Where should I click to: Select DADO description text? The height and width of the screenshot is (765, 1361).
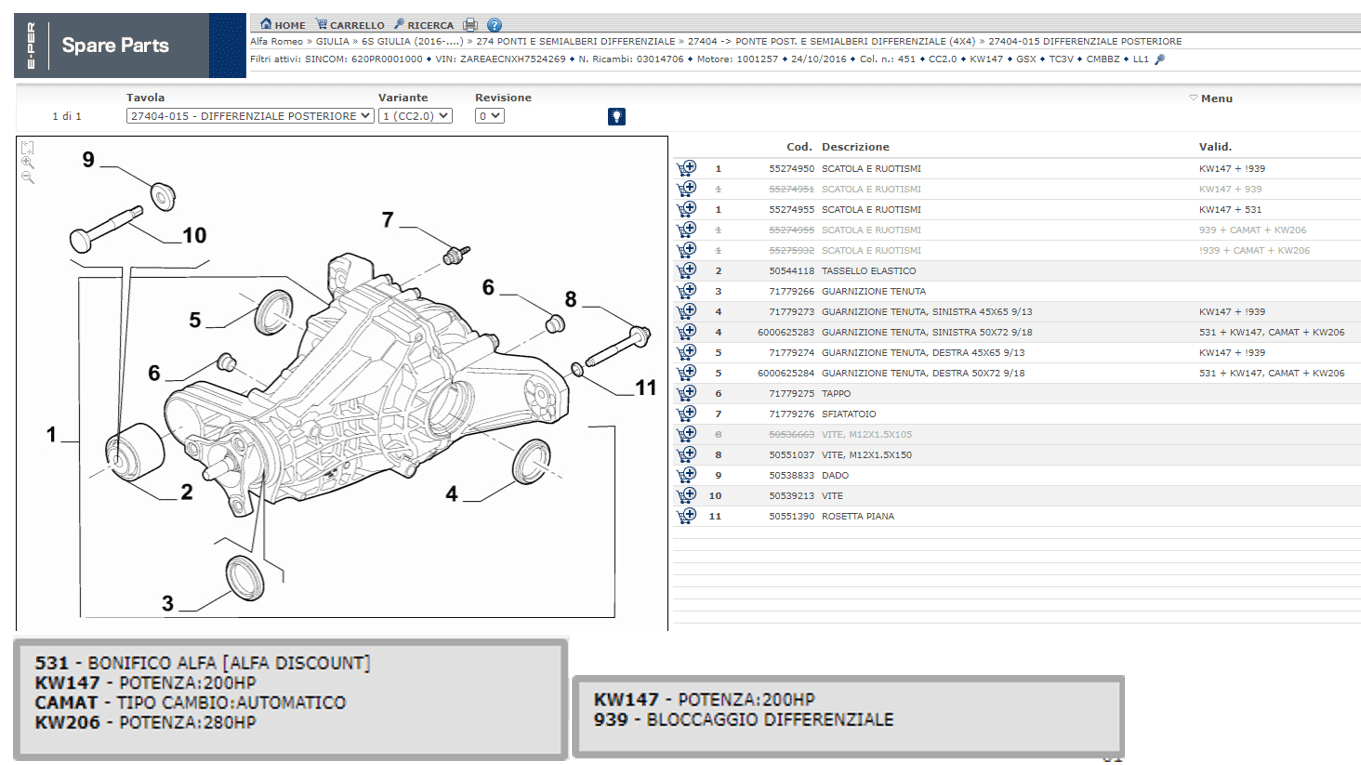click(x=835, y=476)
